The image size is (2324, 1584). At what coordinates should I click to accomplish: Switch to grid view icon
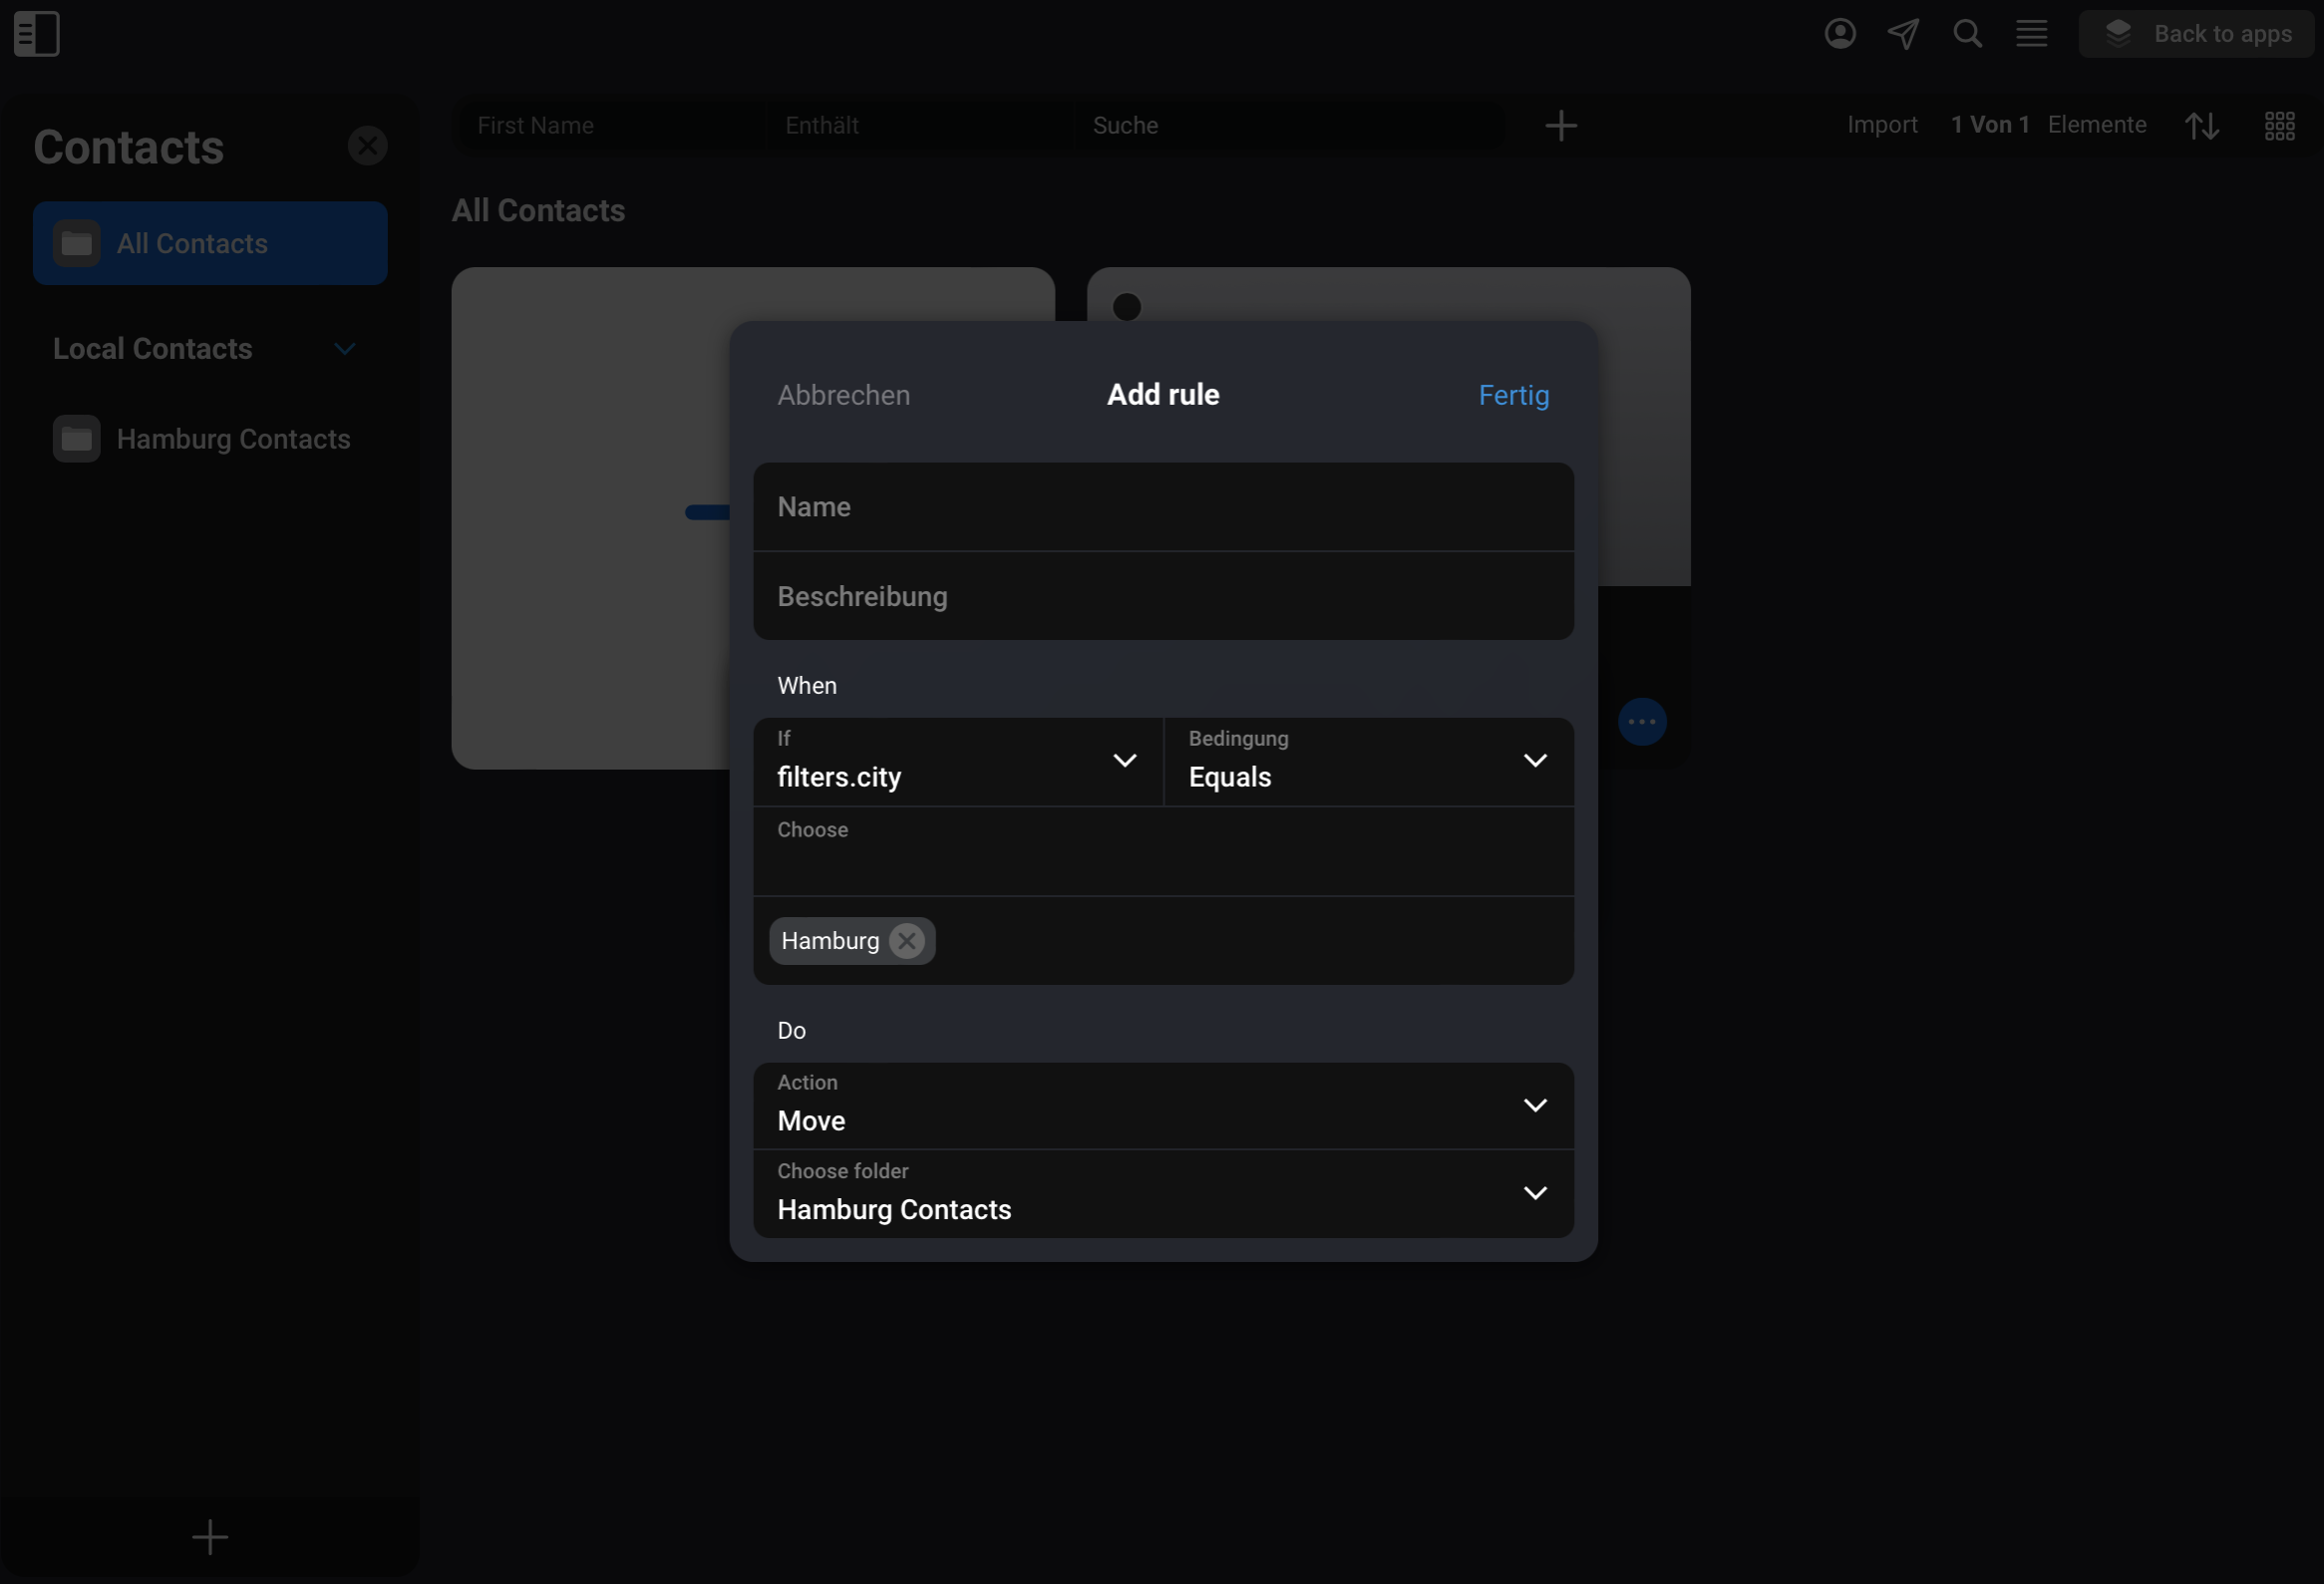(x=2279, y=126)
